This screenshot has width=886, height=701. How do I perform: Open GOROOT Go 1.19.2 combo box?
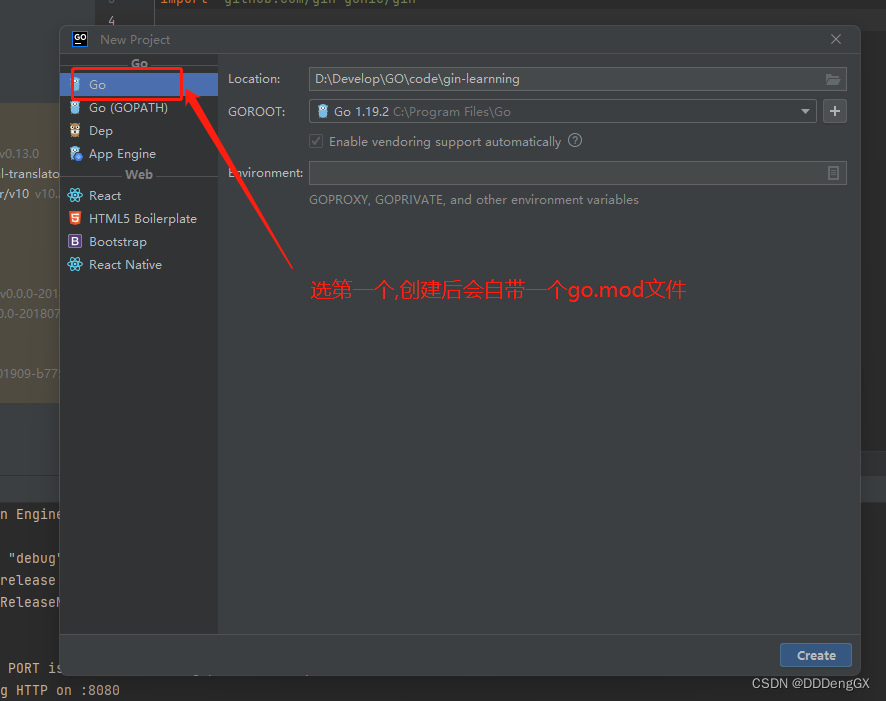point(562,111)
